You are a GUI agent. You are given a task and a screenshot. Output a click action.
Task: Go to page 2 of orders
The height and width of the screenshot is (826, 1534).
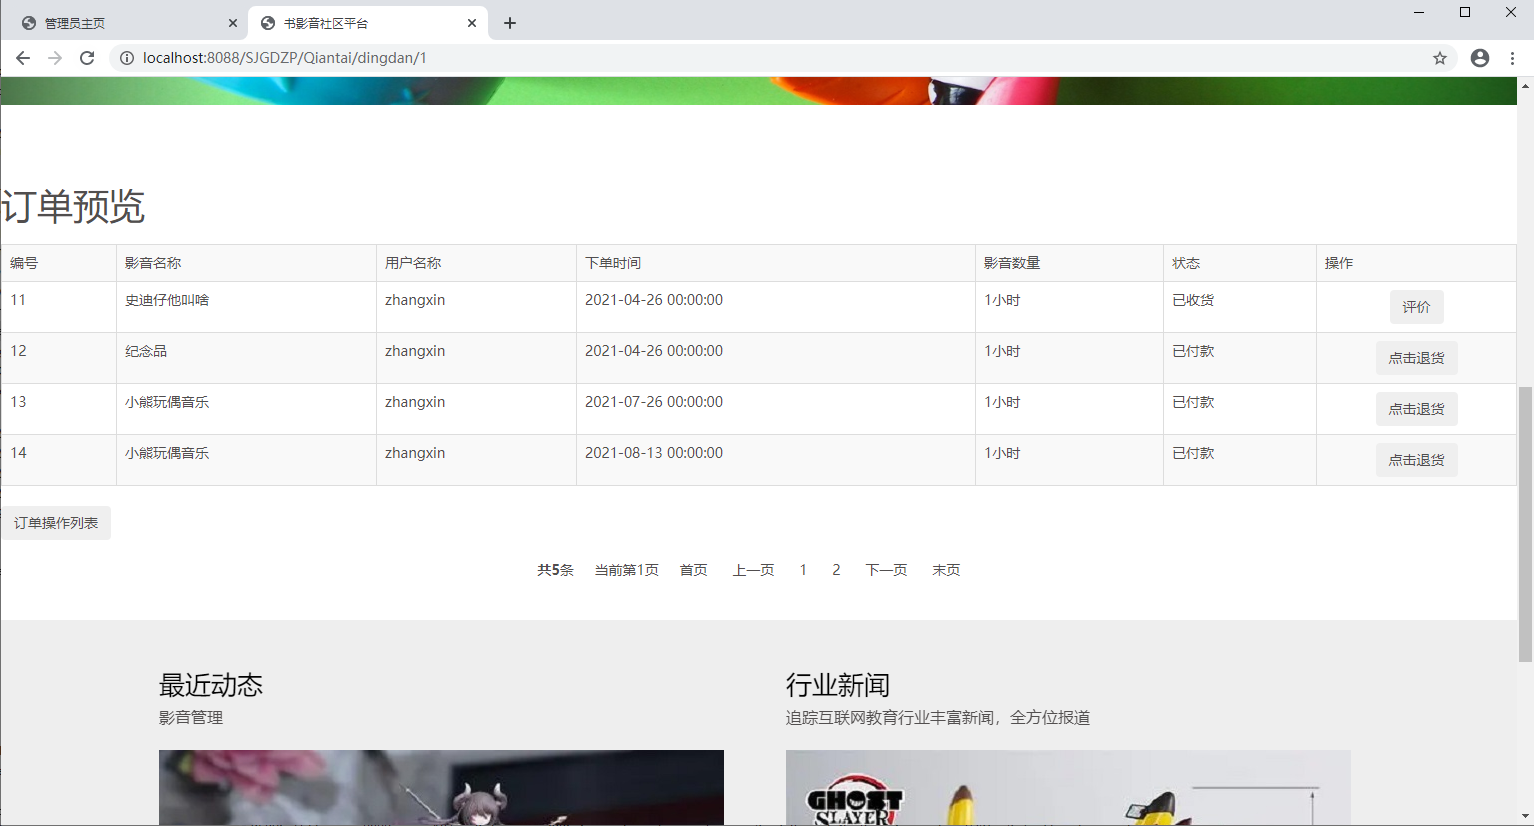pos(836,570)
